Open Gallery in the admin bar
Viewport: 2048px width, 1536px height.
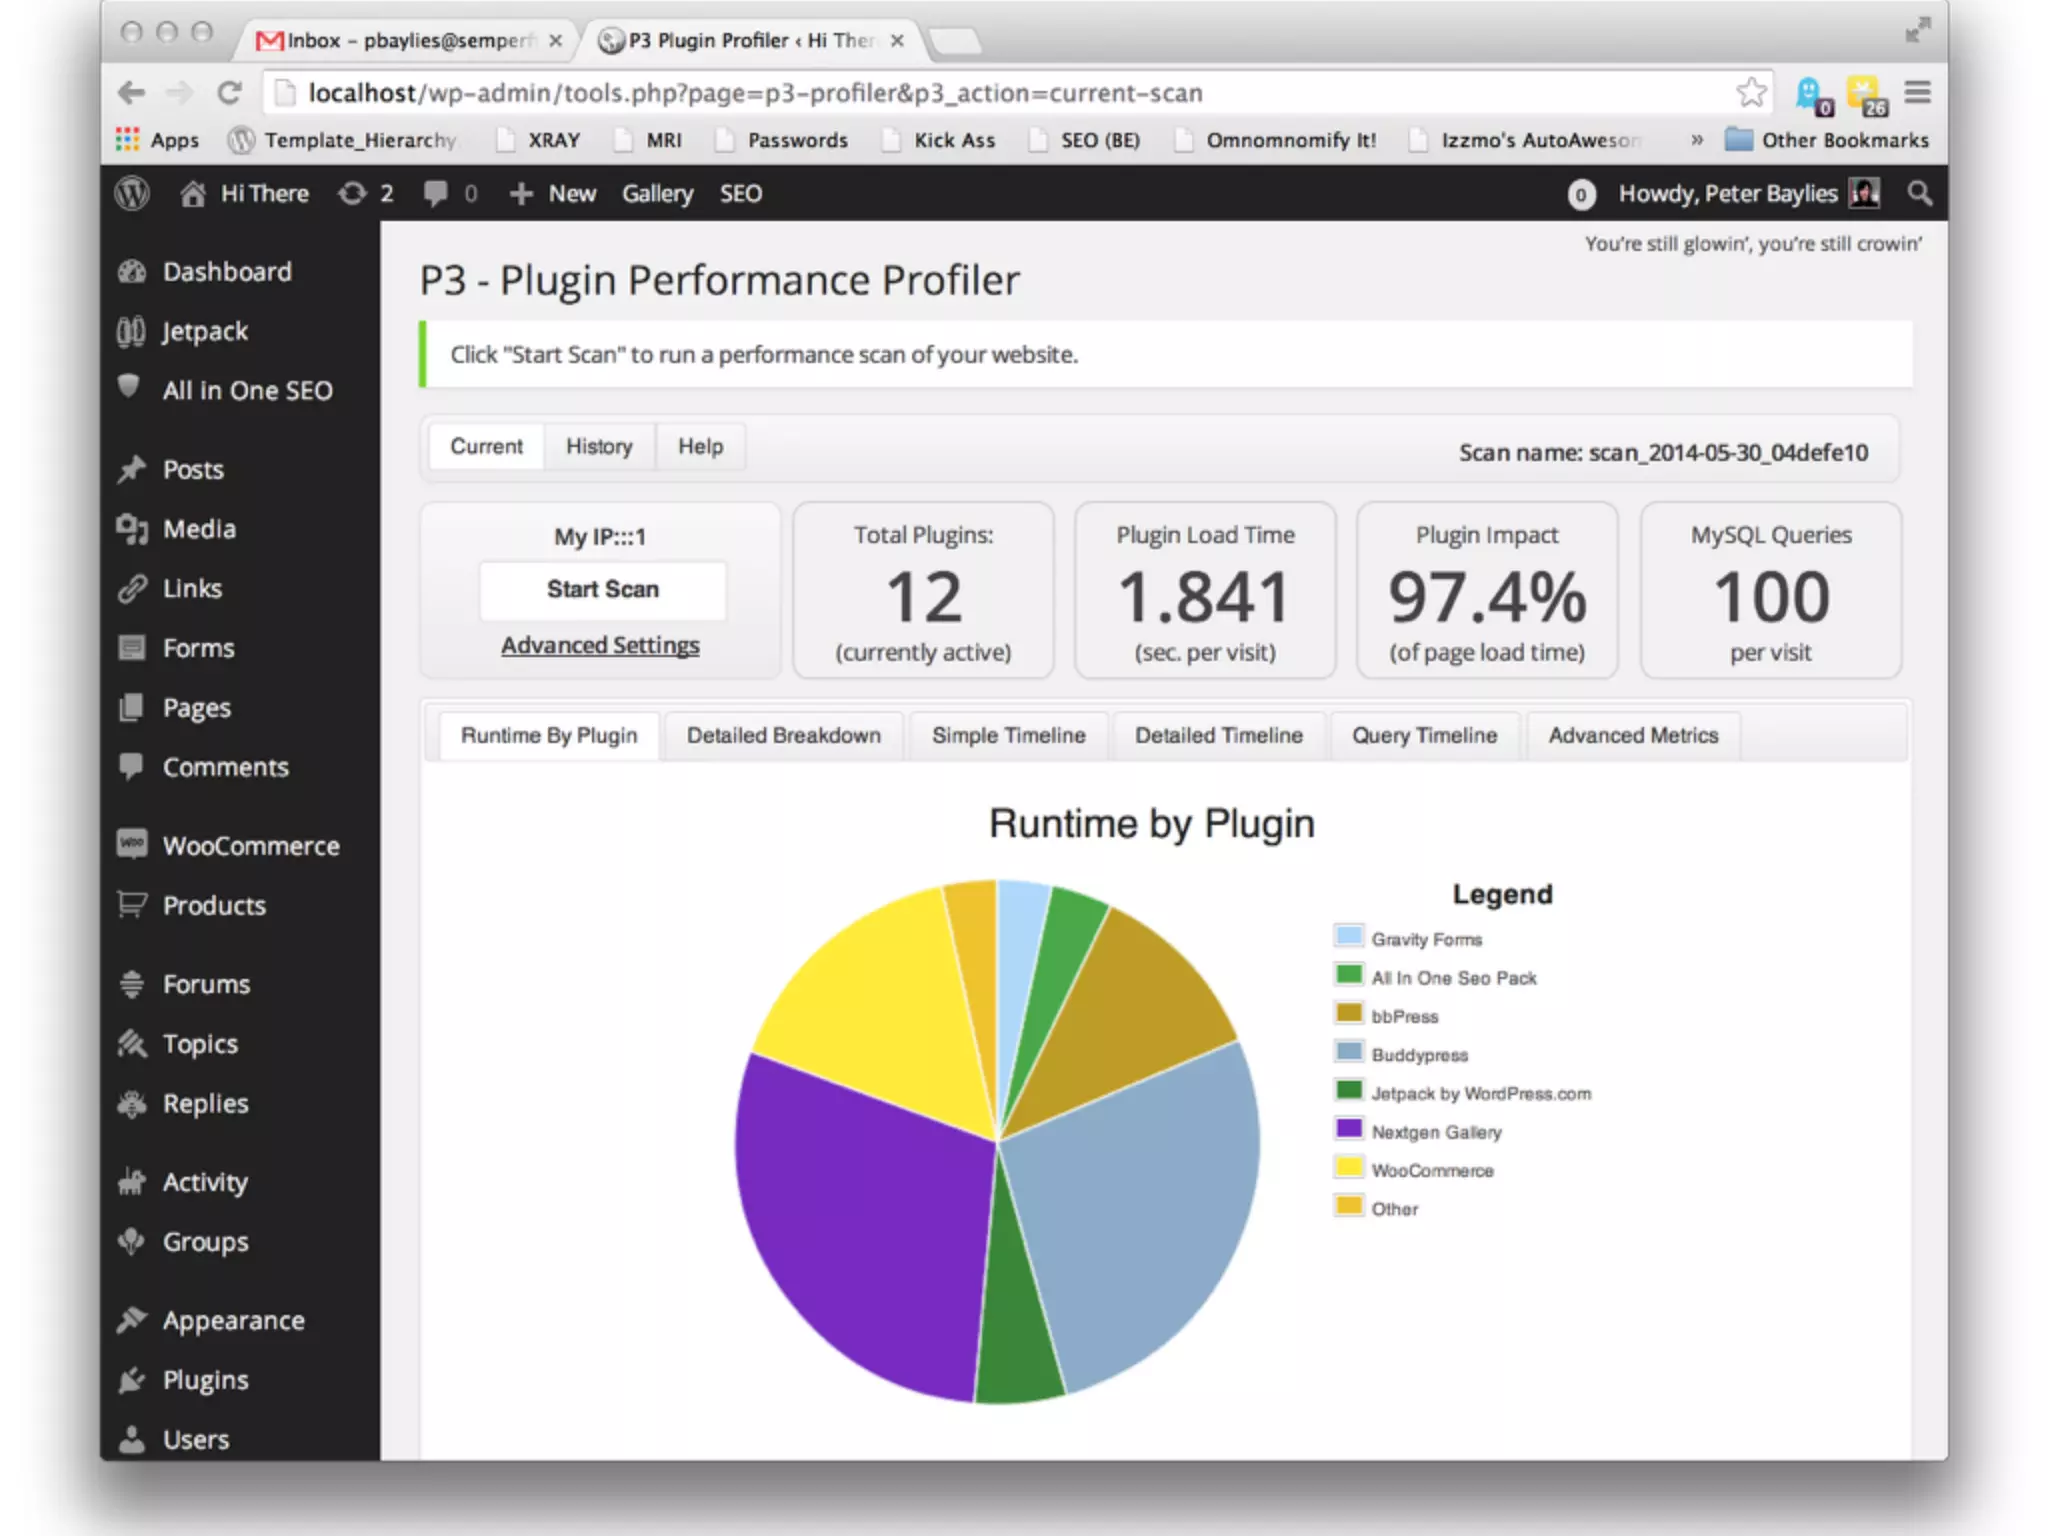coord(657,193)
